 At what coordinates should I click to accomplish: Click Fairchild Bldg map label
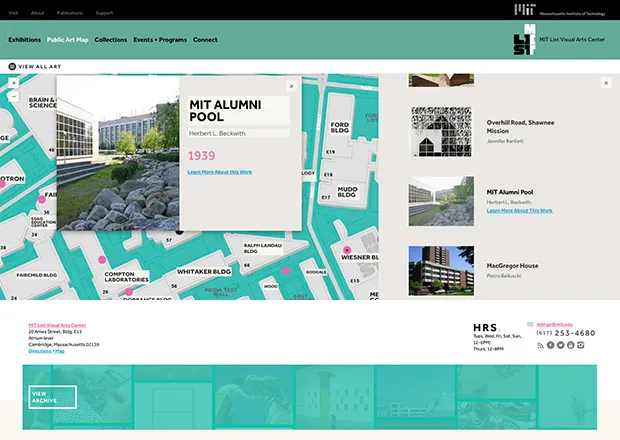(36, 275)
